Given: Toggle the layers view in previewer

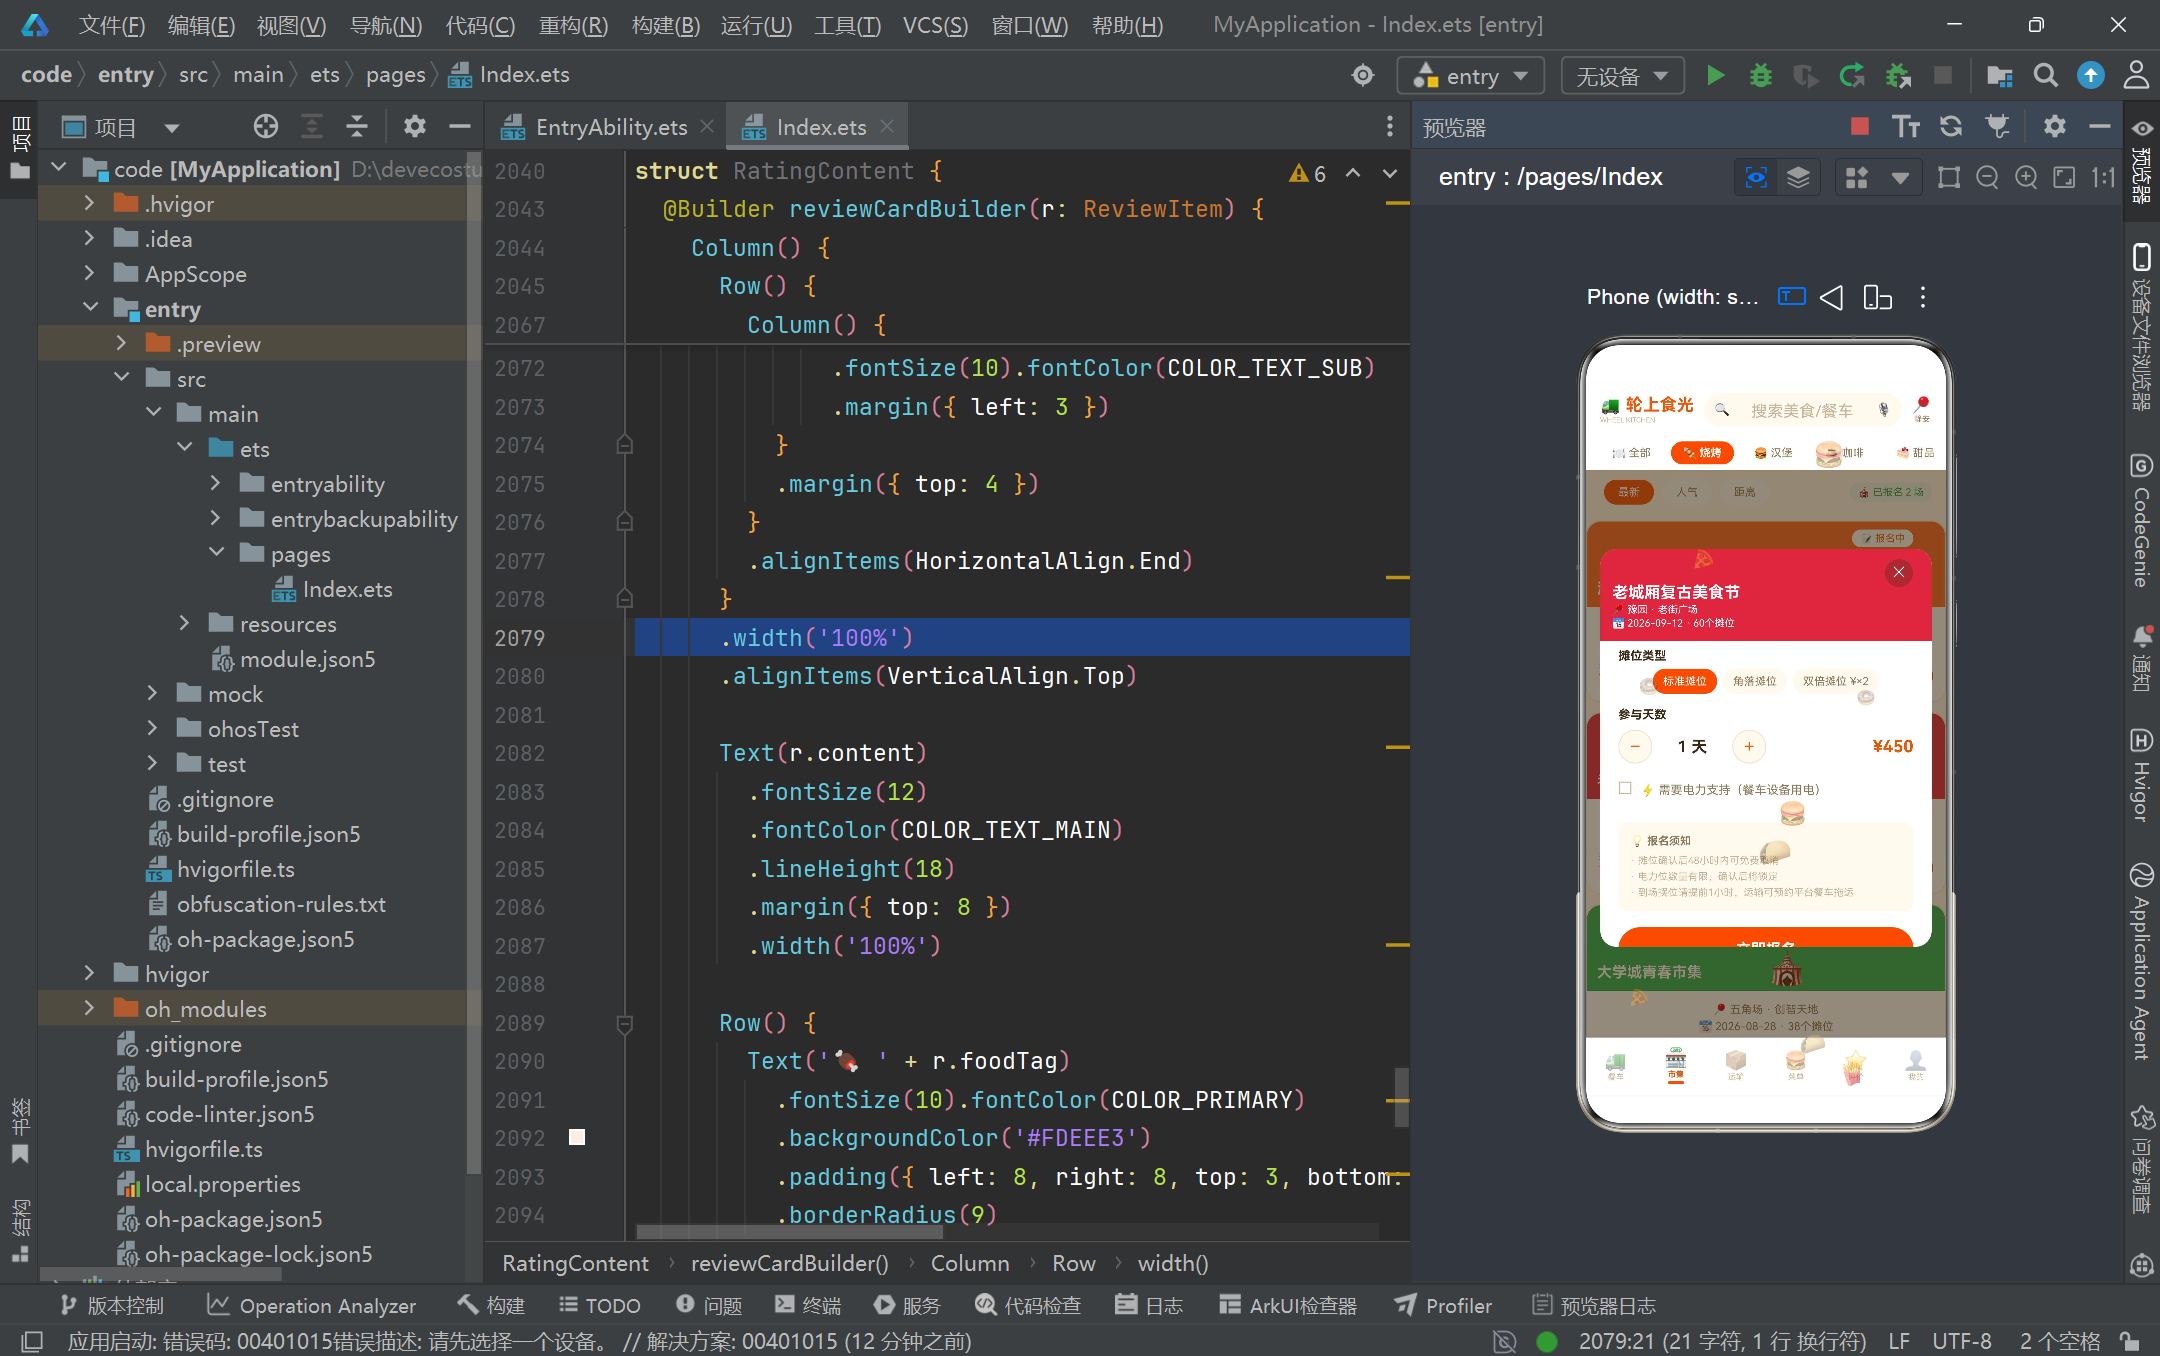Looking at the screenshot, I should (x=1798, y=177).
